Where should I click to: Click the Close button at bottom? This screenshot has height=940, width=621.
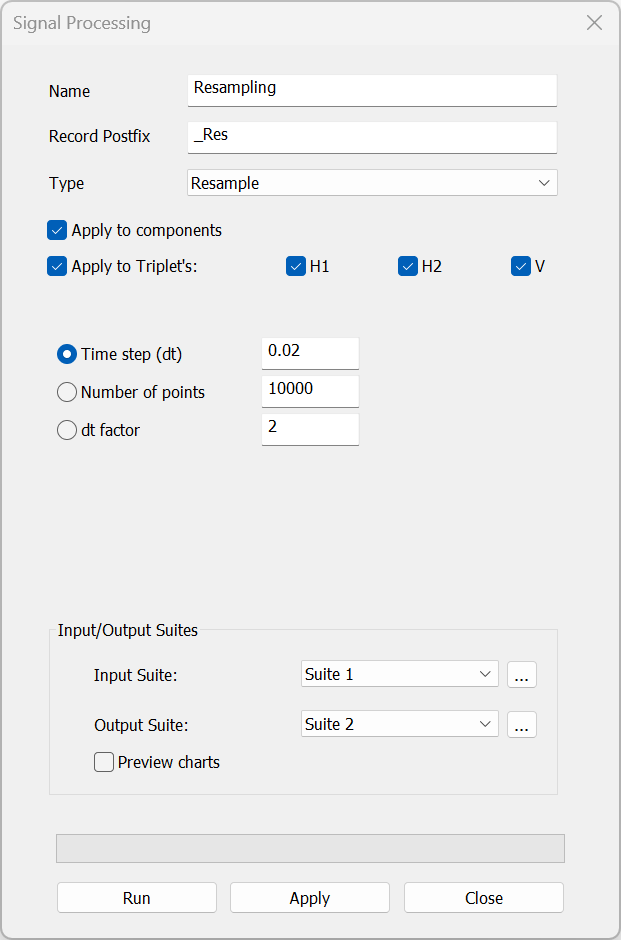point(484,898)
